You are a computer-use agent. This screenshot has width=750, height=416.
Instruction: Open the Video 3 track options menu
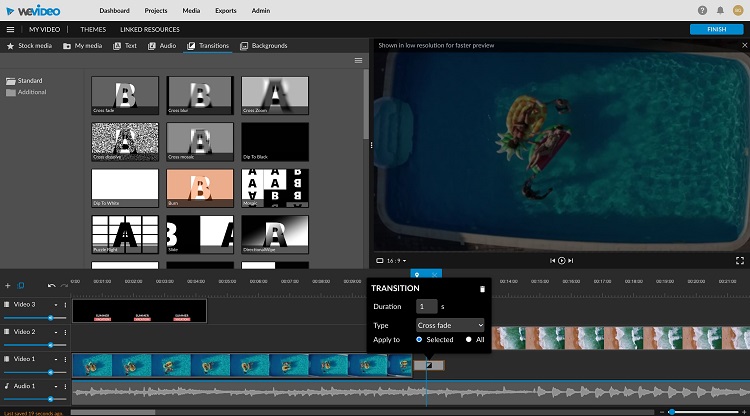66,304
